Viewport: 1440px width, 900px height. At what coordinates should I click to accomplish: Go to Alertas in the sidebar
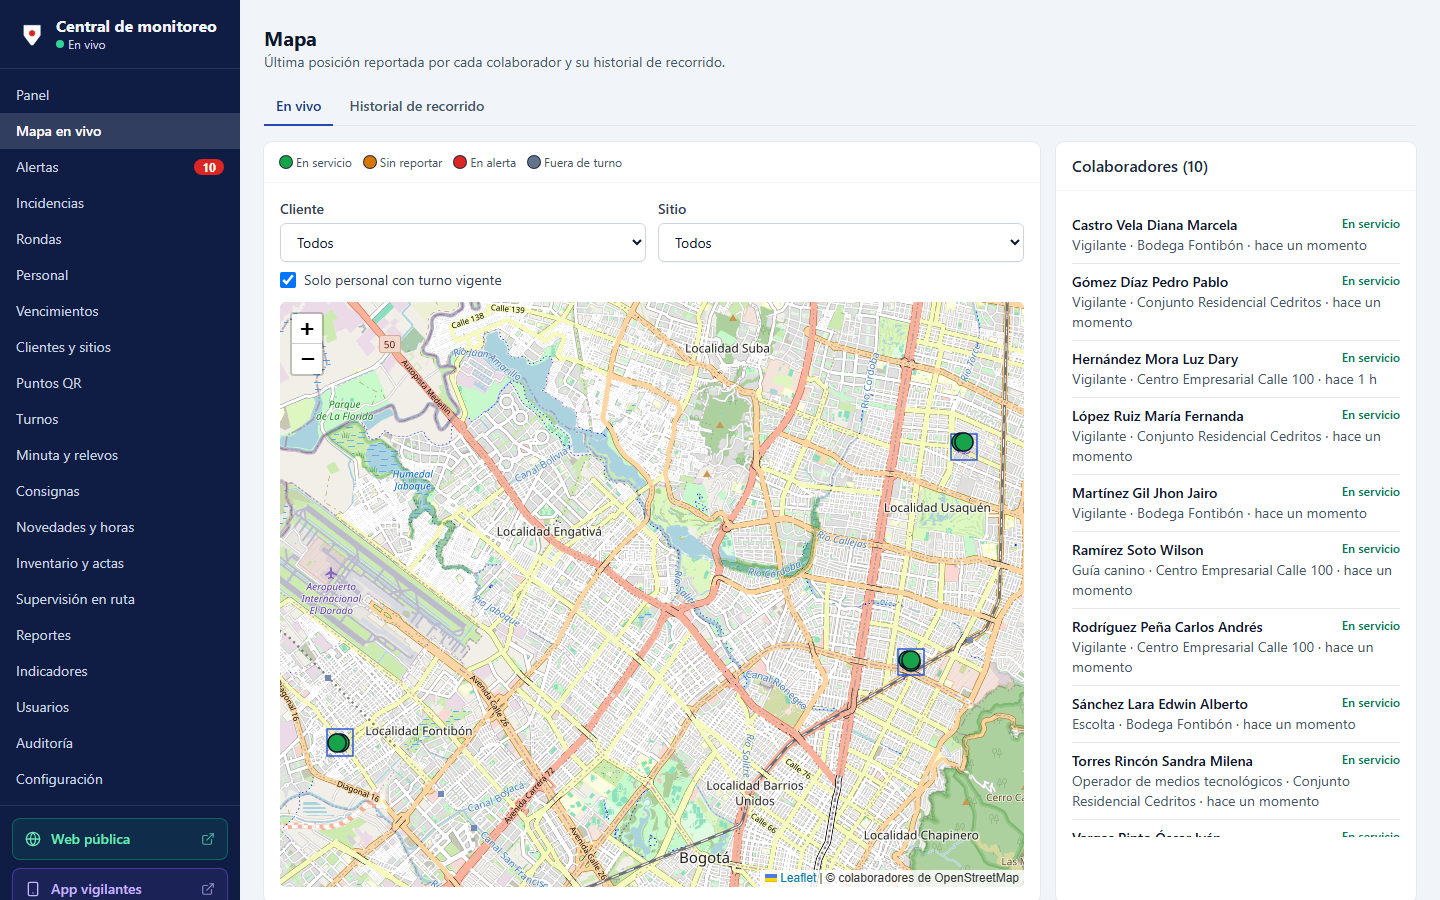[120, 167]
